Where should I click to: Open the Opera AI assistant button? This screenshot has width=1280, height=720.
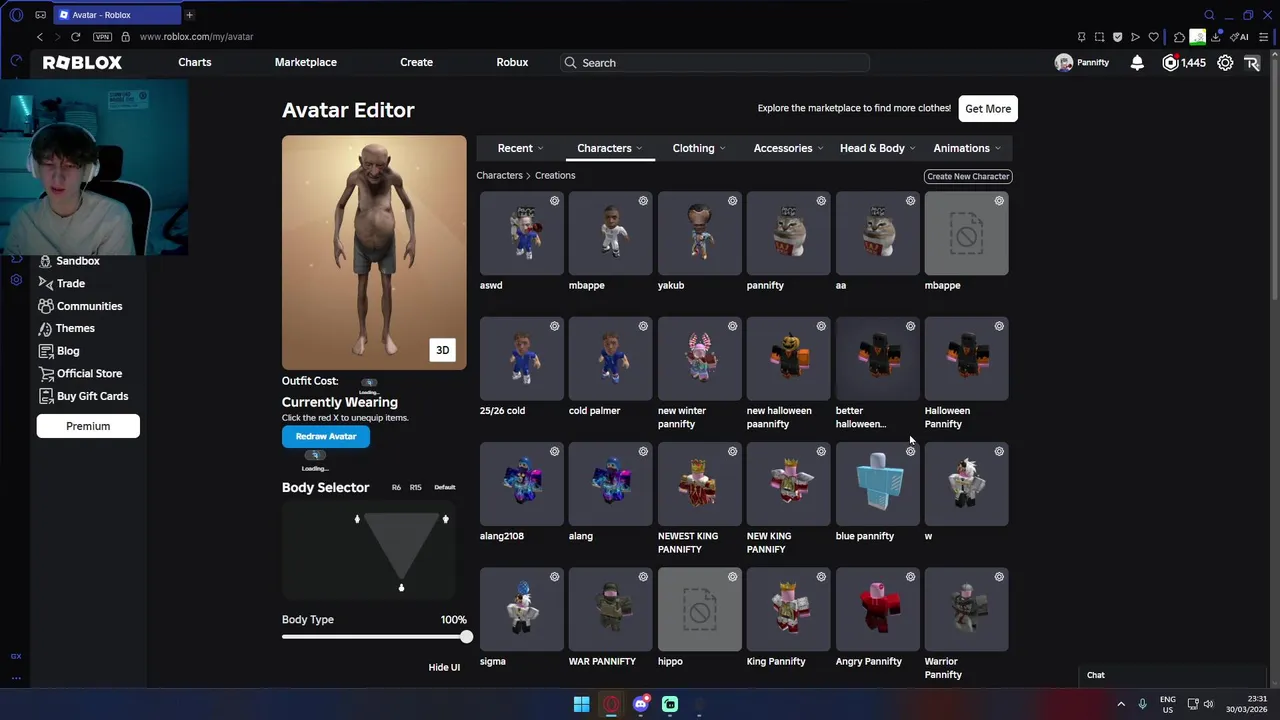click(1240, 37)
